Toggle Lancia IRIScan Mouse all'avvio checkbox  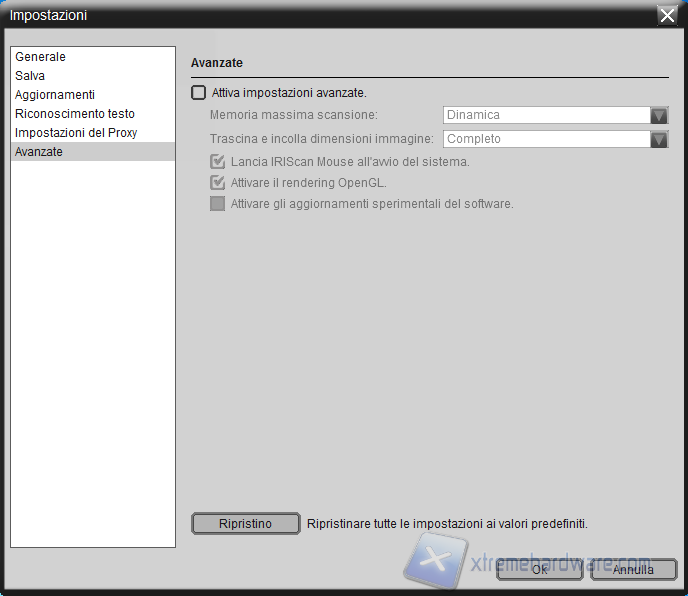217,161
